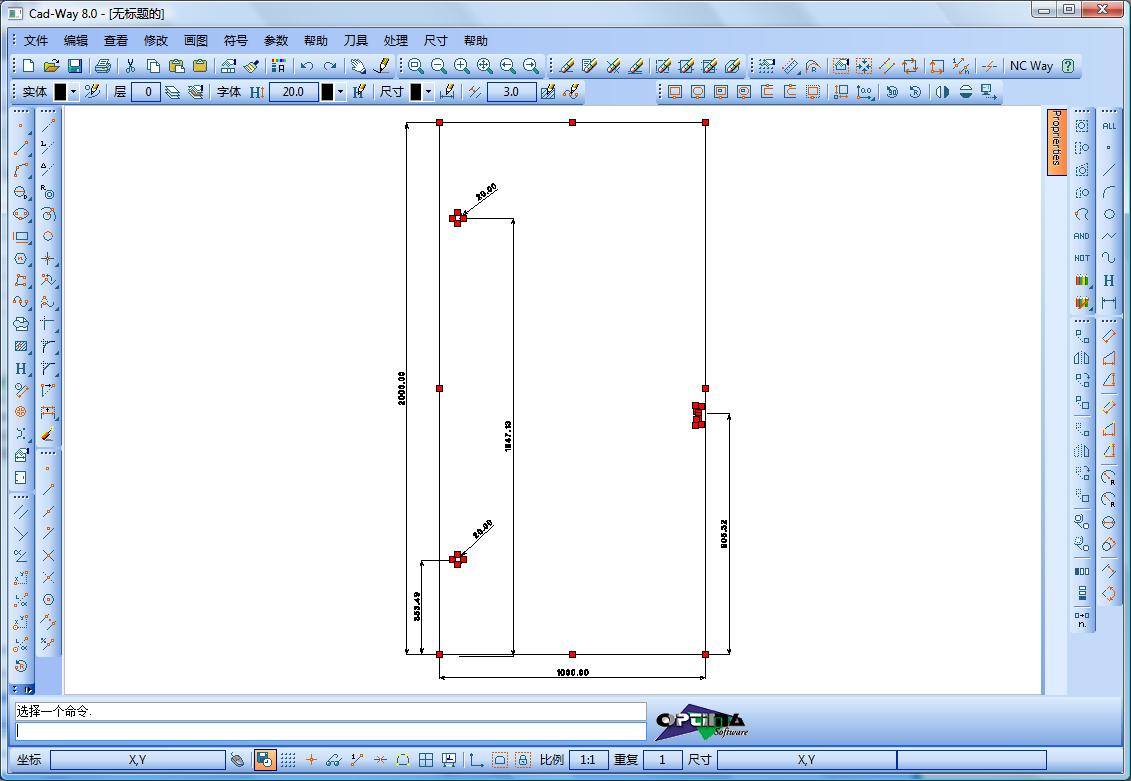
Task: Click the 1000.00 dimension text
Action: pyautogui.click(x=573, y=673)
